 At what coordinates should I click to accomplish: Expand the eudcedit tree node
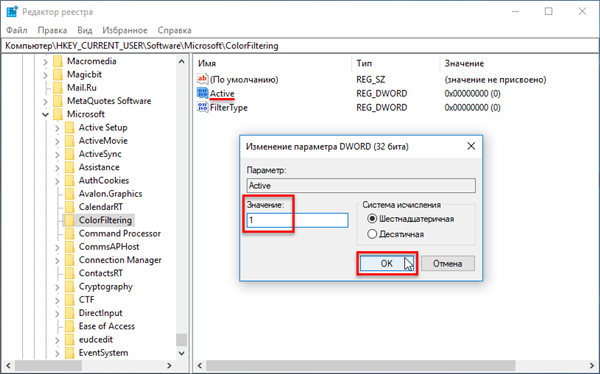coord(57,340)
